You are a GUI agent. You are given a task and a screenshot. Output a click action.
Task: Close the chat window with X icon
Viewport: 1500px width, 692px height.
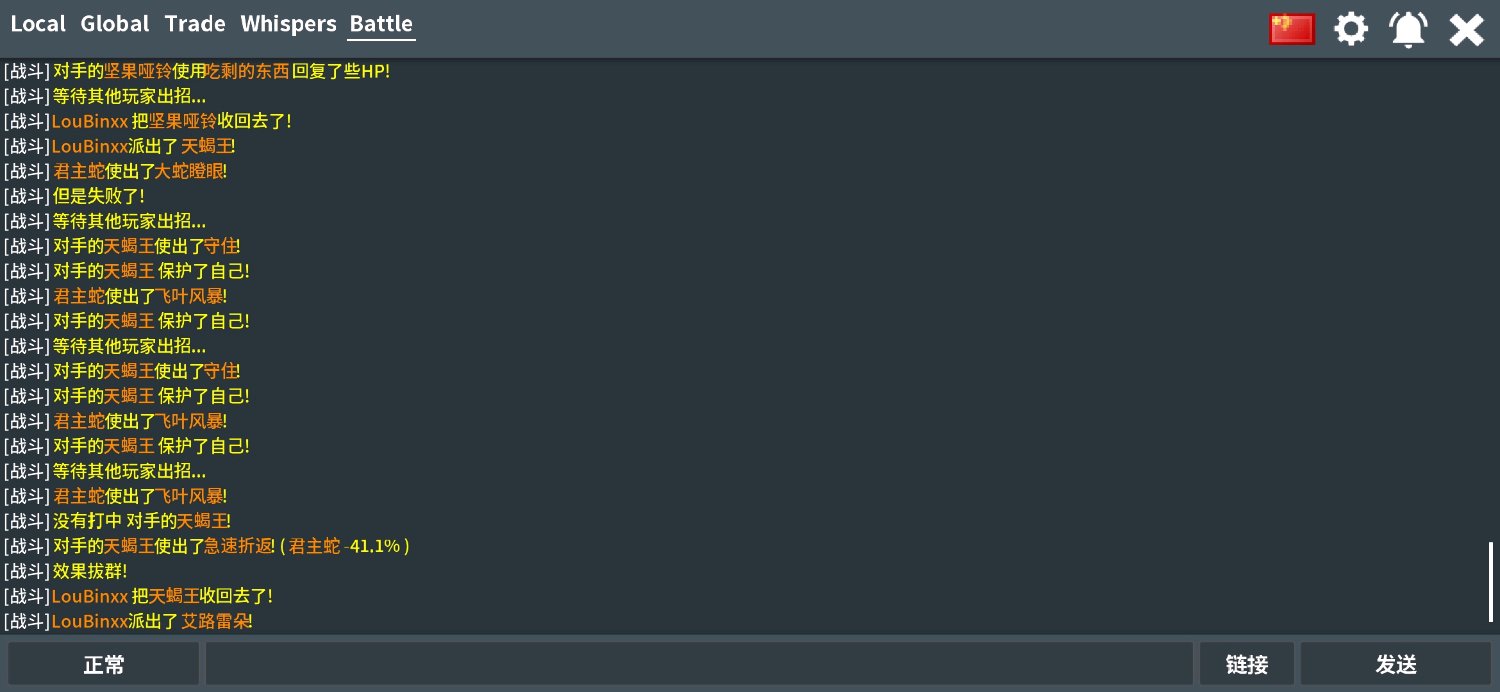click(1466, 30)
